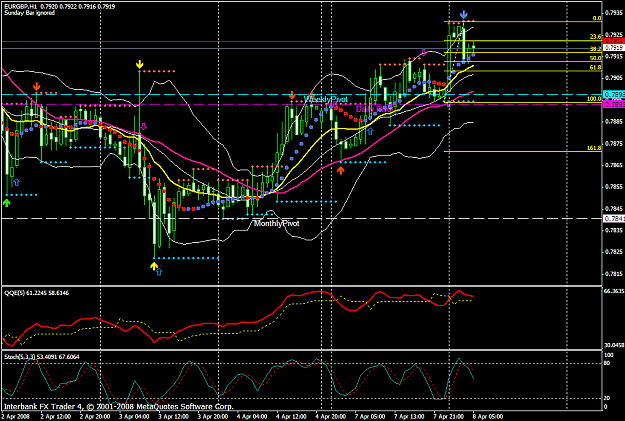Select the cyan 0.7895 weekly pivot price tag

pyautogui.click(x=614, y=94)
